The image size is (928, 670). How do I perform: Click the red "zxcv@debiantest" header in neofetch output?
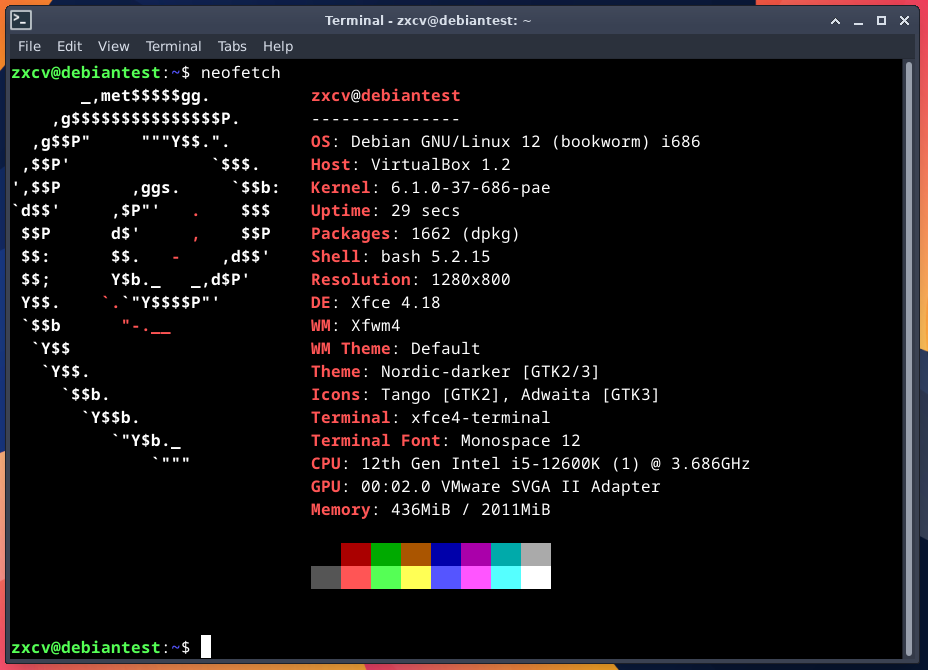(386, 95)
